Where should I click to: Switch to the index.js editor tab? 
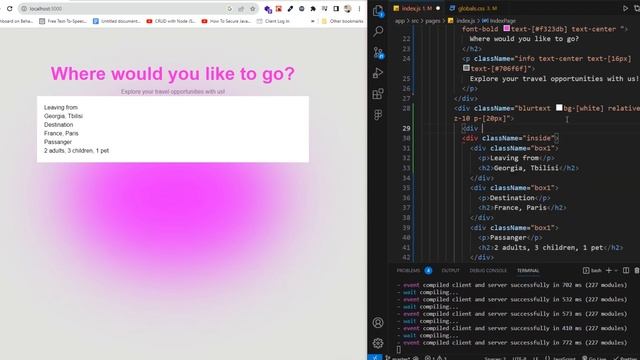(x=416, y=8)
